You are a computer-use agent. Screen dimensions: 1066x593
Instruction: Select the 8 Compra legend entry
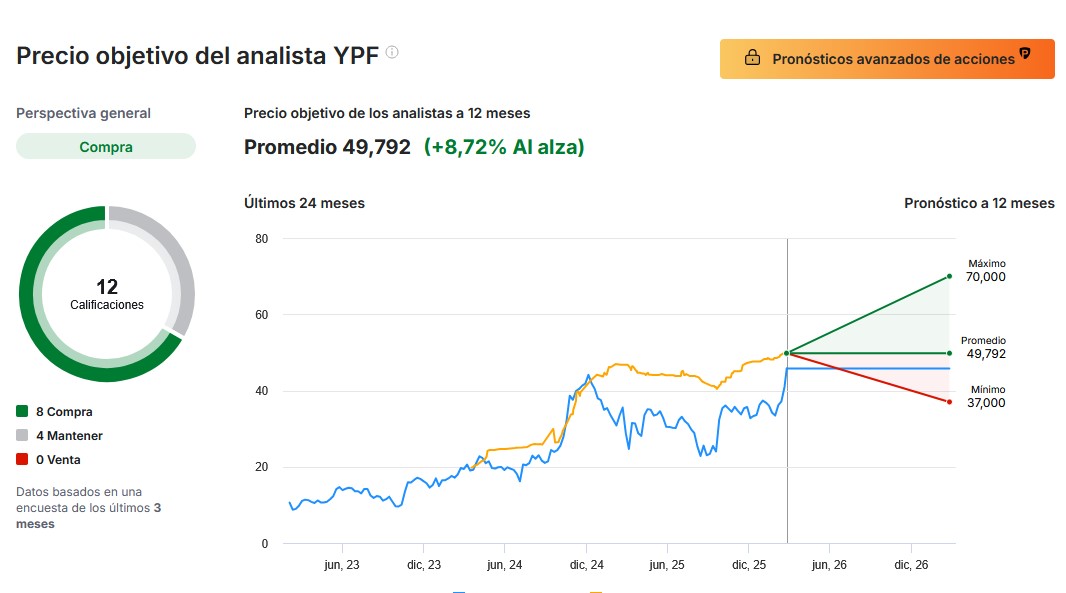click(64, 412)
